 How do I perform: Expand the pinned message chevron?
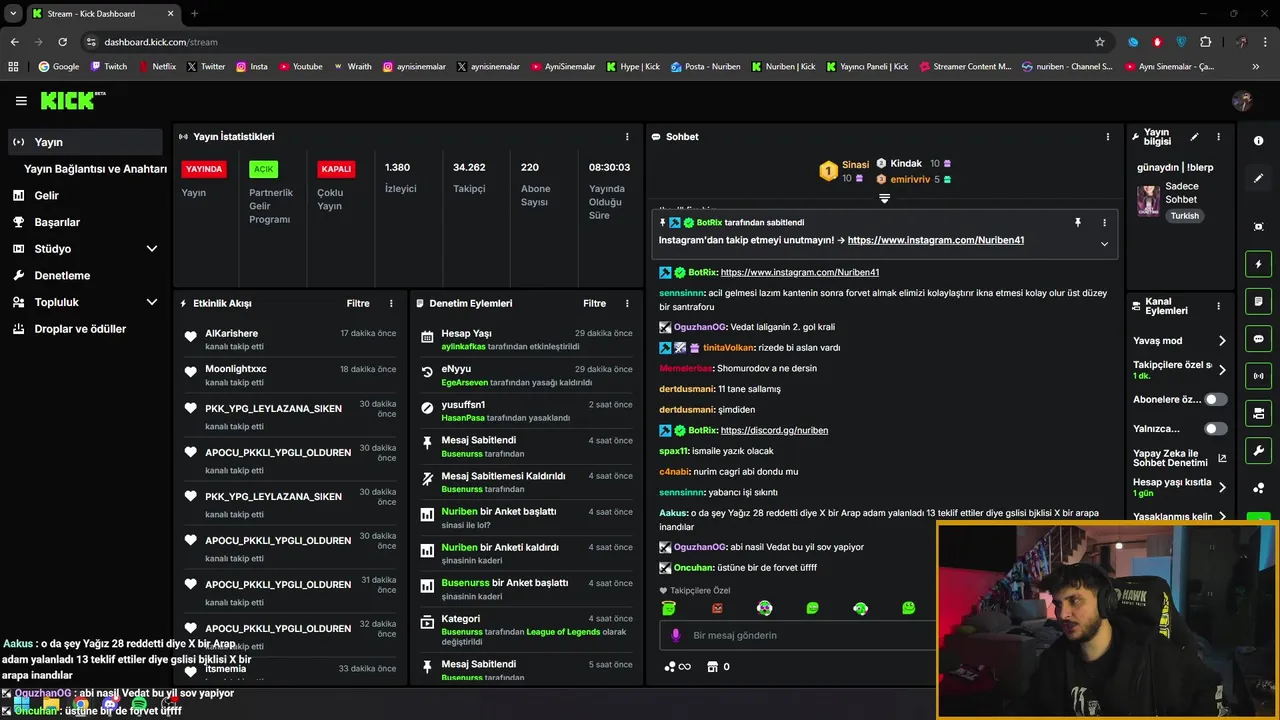coord(1104,243)
